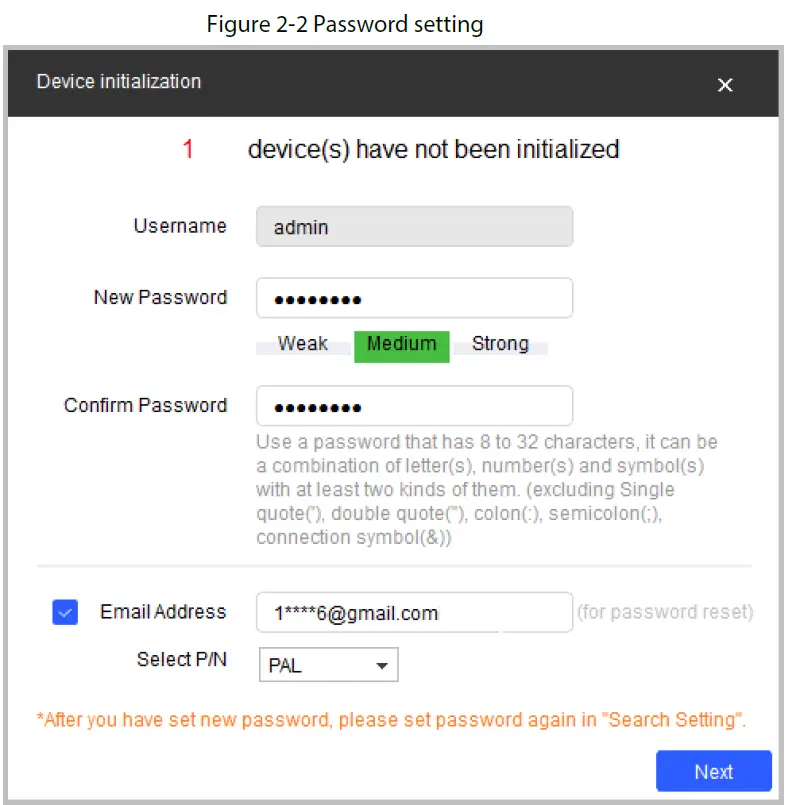Screen dimensions: 790x805
Task: Close the Device initialization dialog
Action: (725, 85)
